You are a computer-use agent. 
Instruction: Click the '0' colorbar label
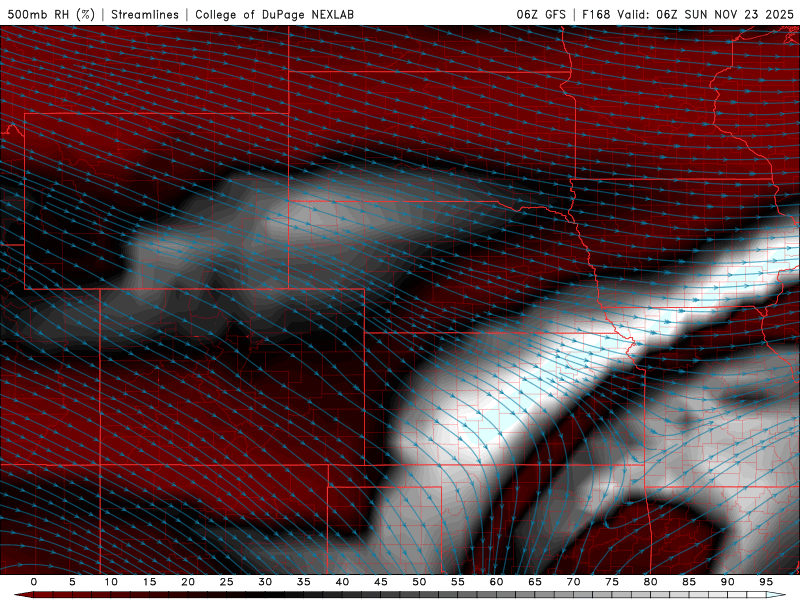[34, 582]
